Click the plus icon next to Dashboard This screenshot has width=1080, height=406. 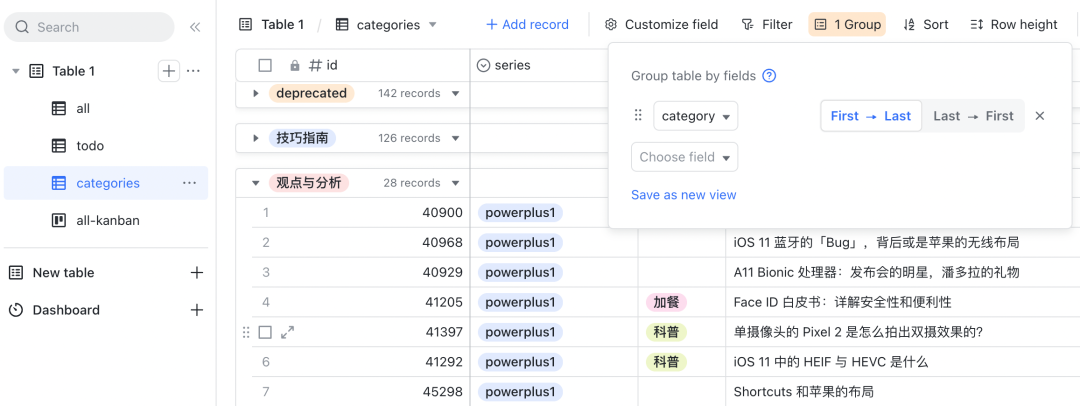tap(197, 310)
